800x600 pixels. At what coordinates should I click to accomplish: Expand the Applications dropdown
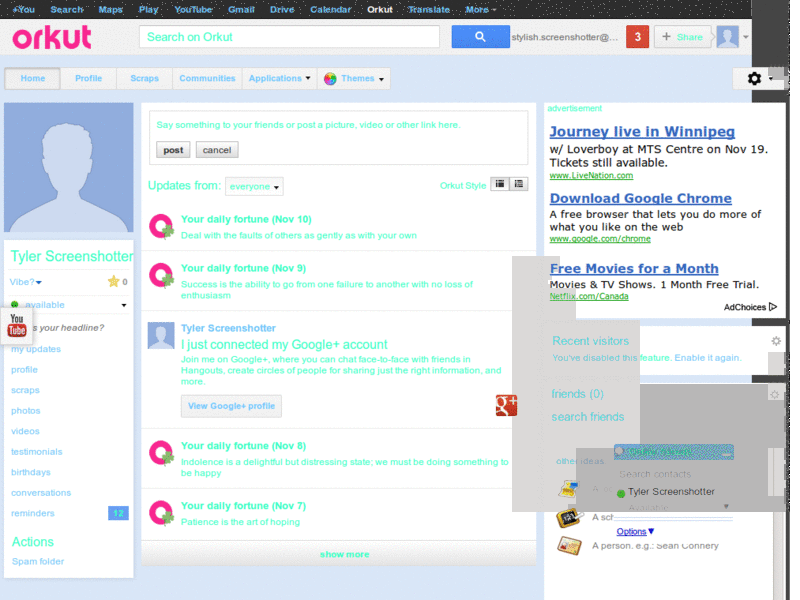pyautogui.click(x=279, y=79)
